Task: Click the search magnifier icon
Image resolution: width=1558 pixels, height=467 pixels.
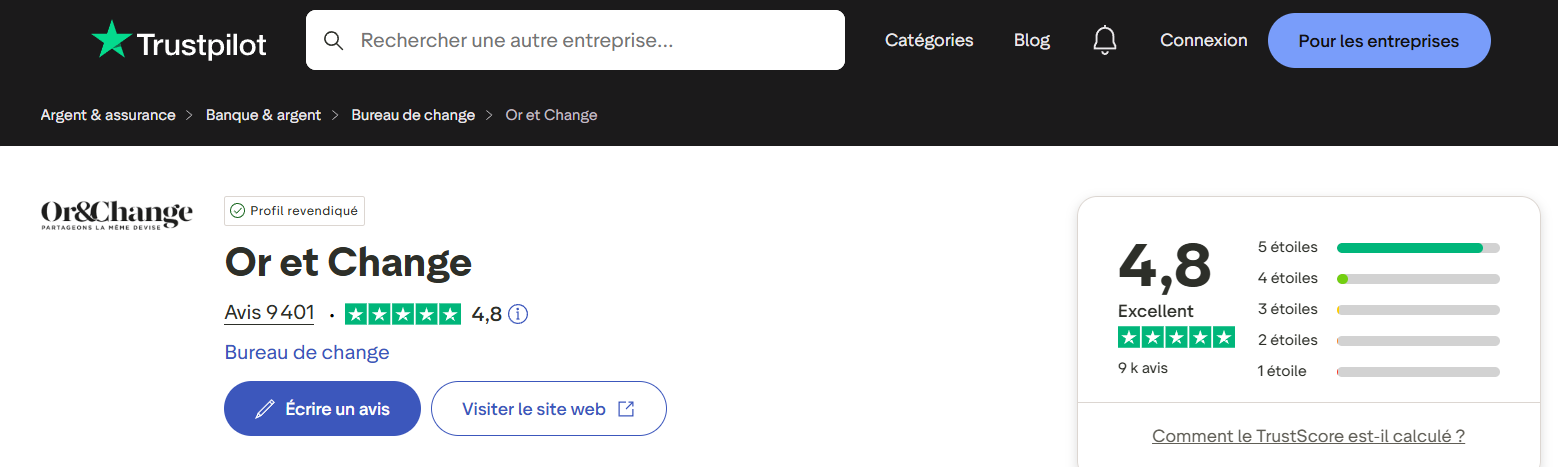Action: click(334, 41)
